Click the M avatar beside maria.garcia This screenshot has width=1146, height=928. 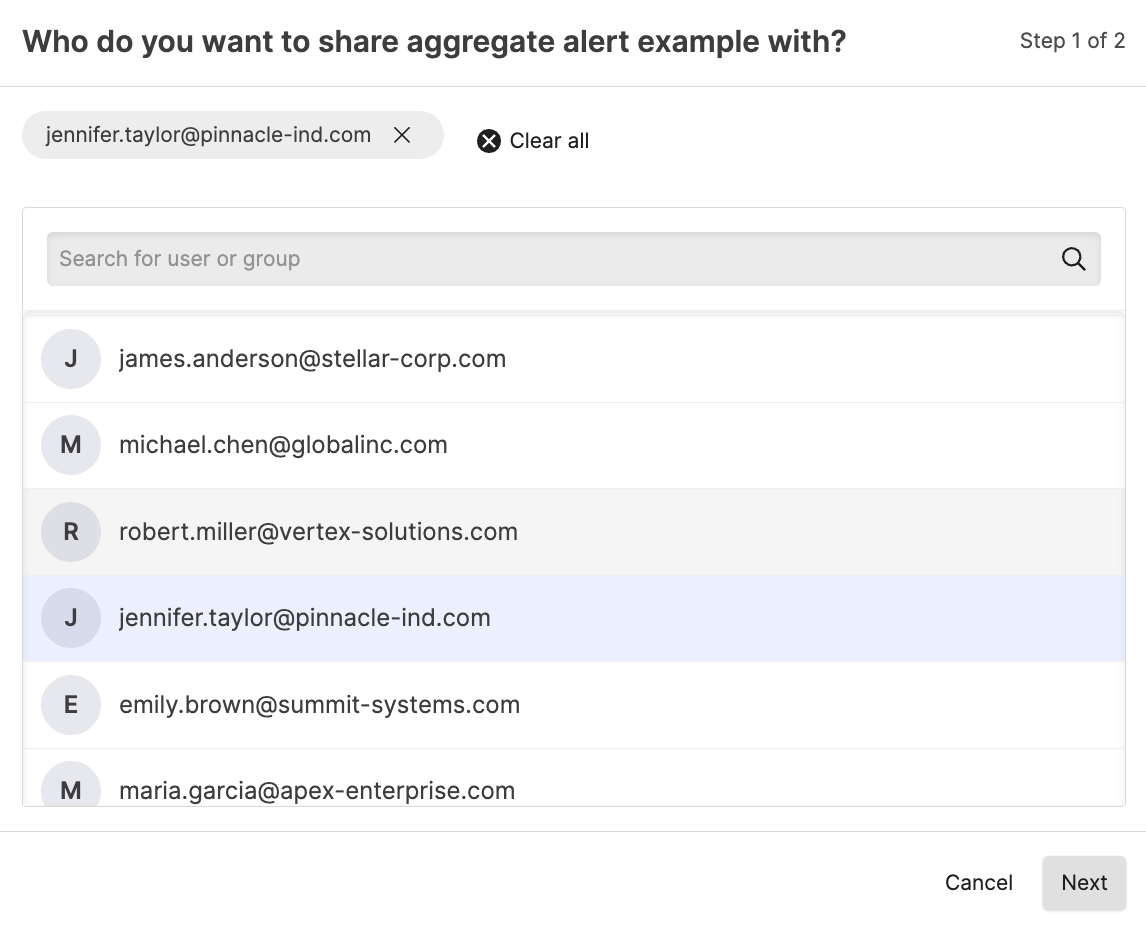click(x=71, y=788)
